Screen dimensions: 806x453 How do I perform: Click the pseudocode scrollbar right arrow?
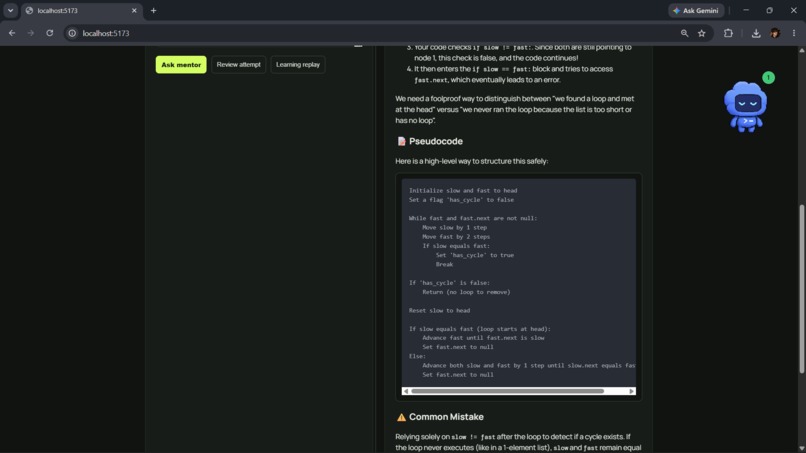coord(632,391)
